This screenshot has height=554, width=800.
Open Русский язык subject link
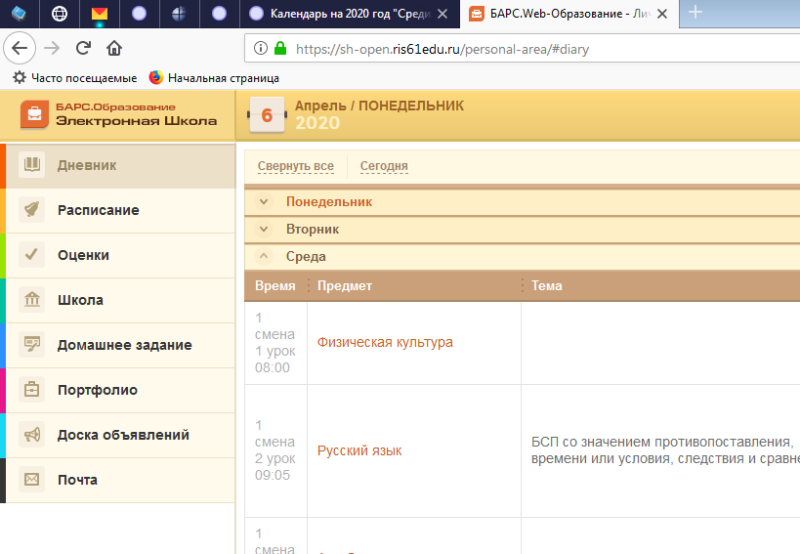point(359,451)
